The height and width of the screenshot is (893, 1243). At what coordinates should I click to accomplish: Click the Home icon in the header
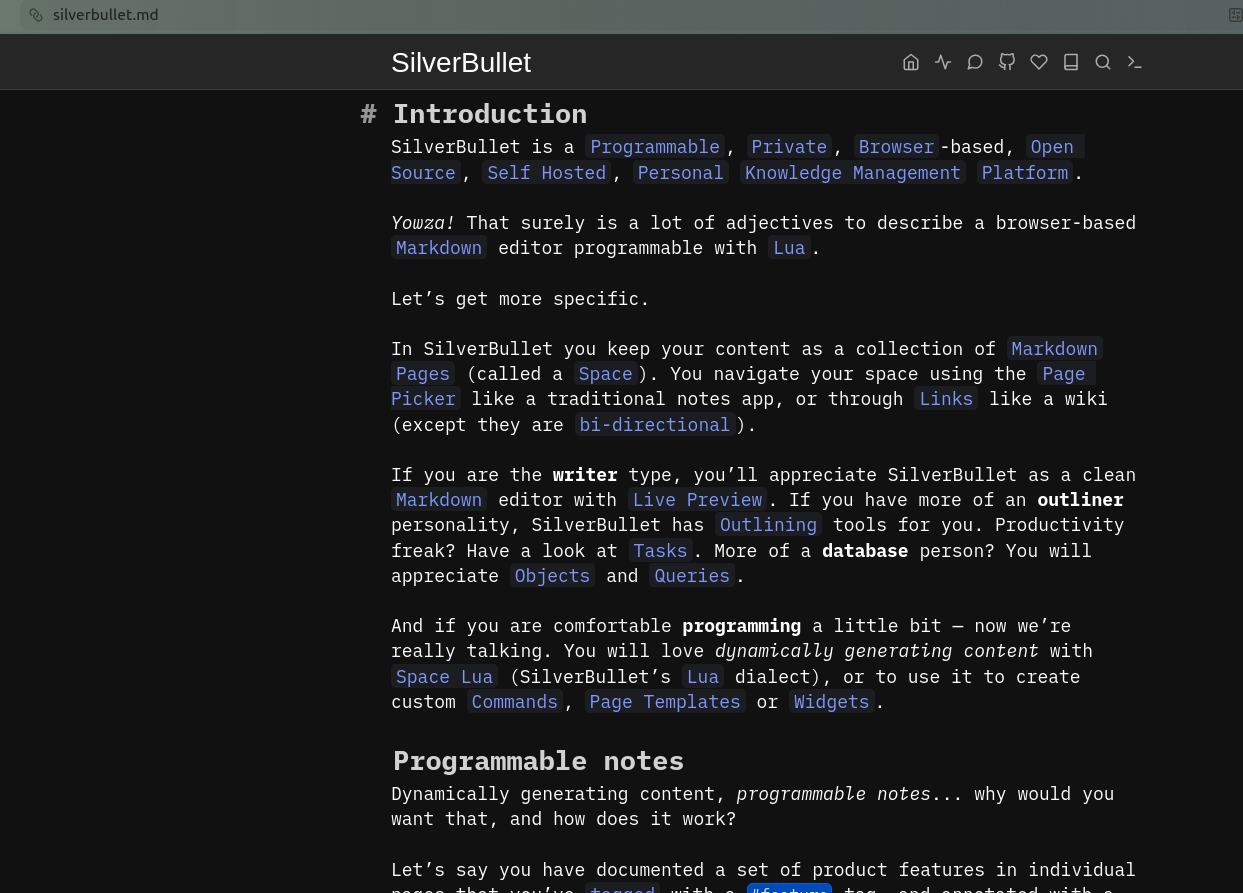click(x=910, y=62)
